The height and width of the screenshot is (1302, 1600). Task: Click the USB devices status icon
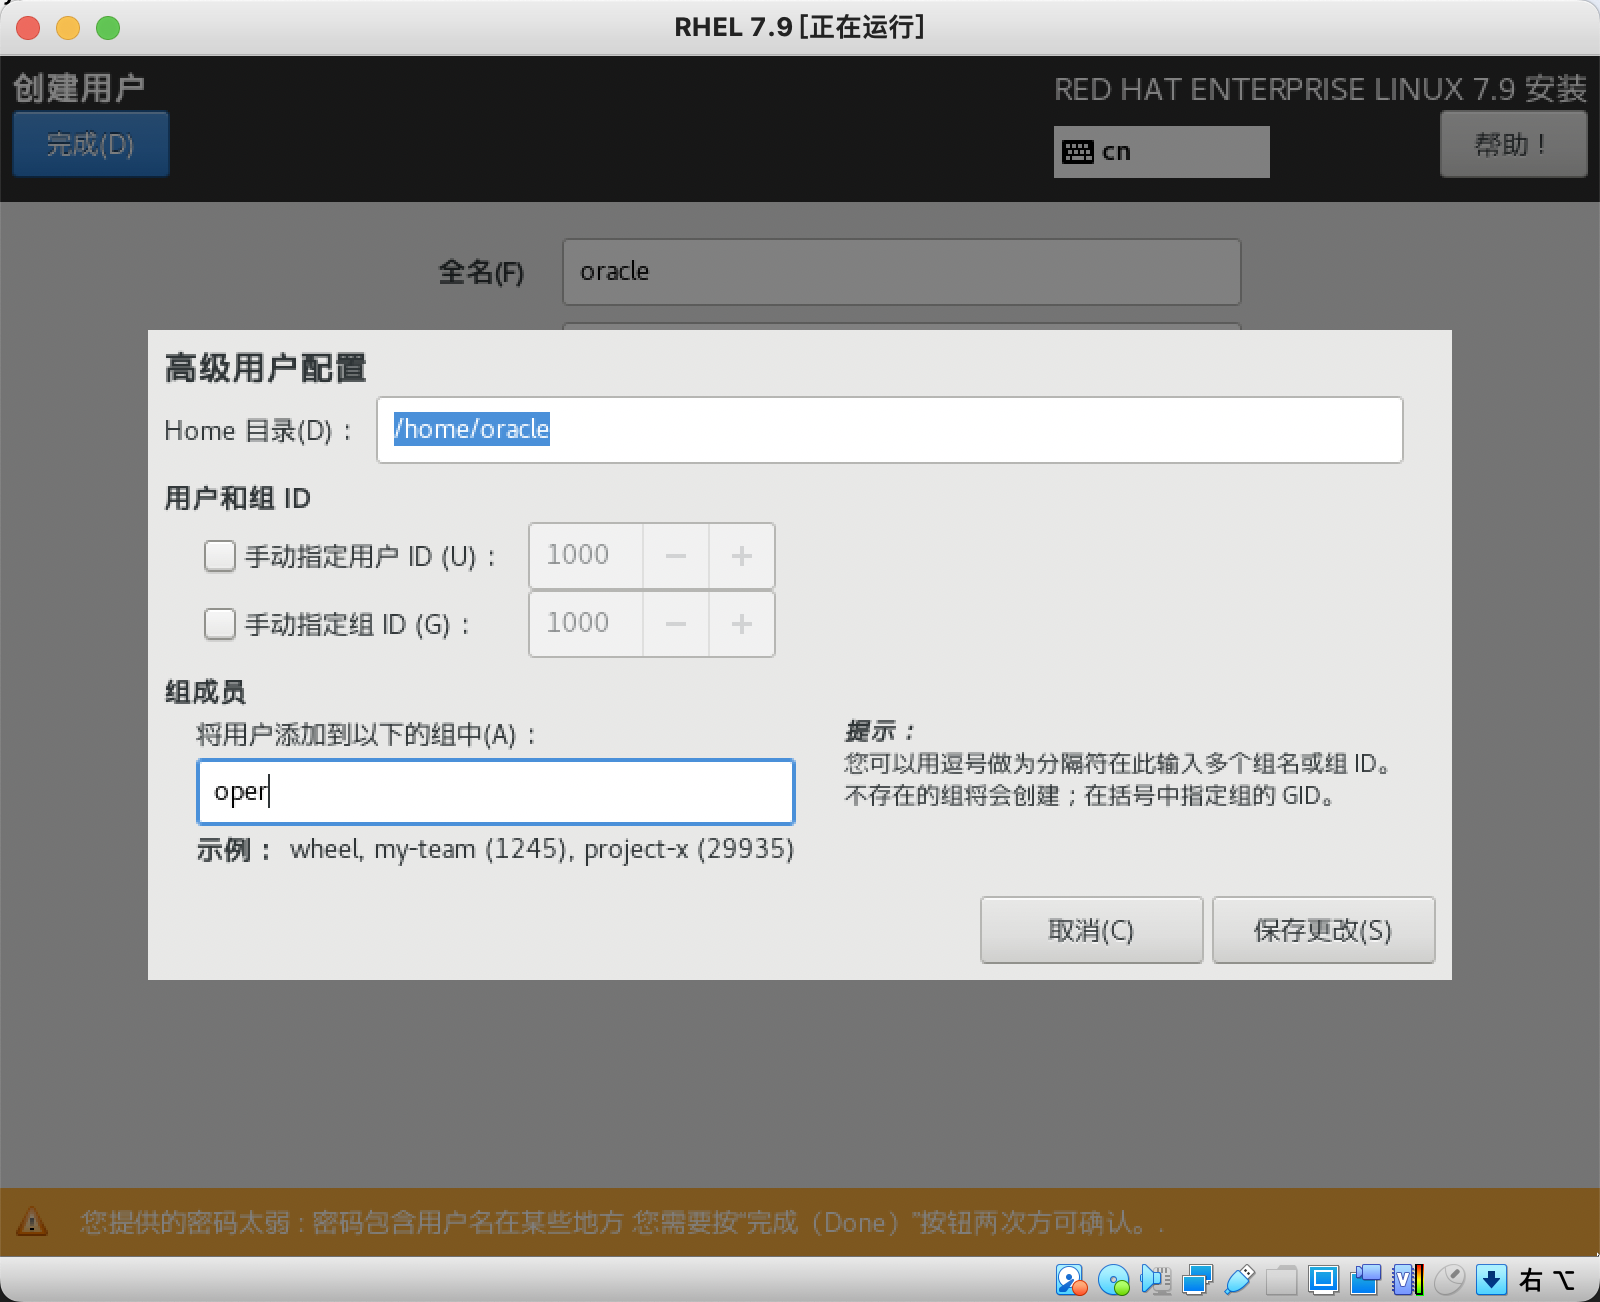(x=1239, y=1280)
